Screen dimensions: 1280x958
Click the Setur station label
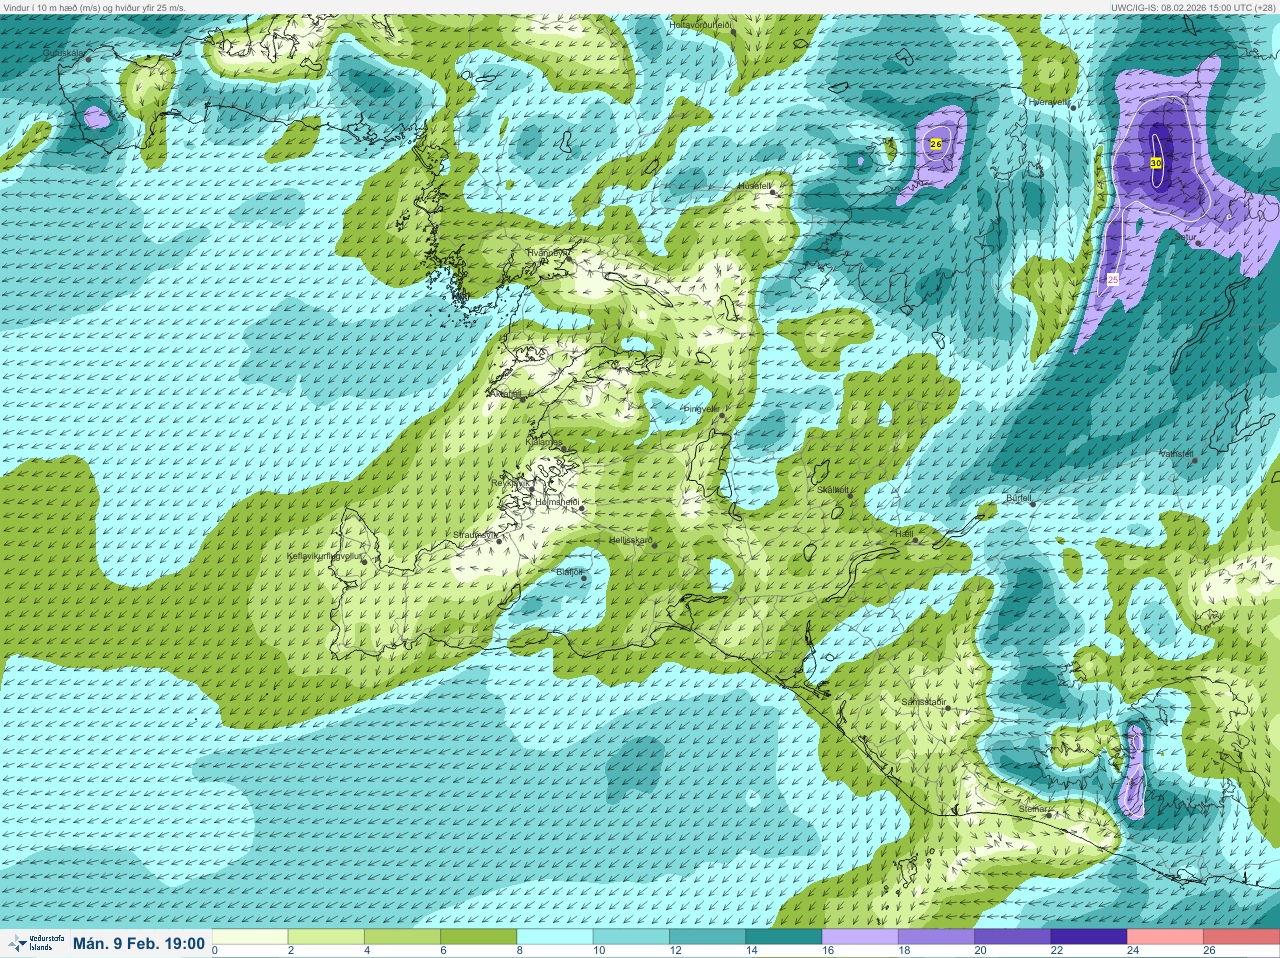click(x=1185, y=237)
